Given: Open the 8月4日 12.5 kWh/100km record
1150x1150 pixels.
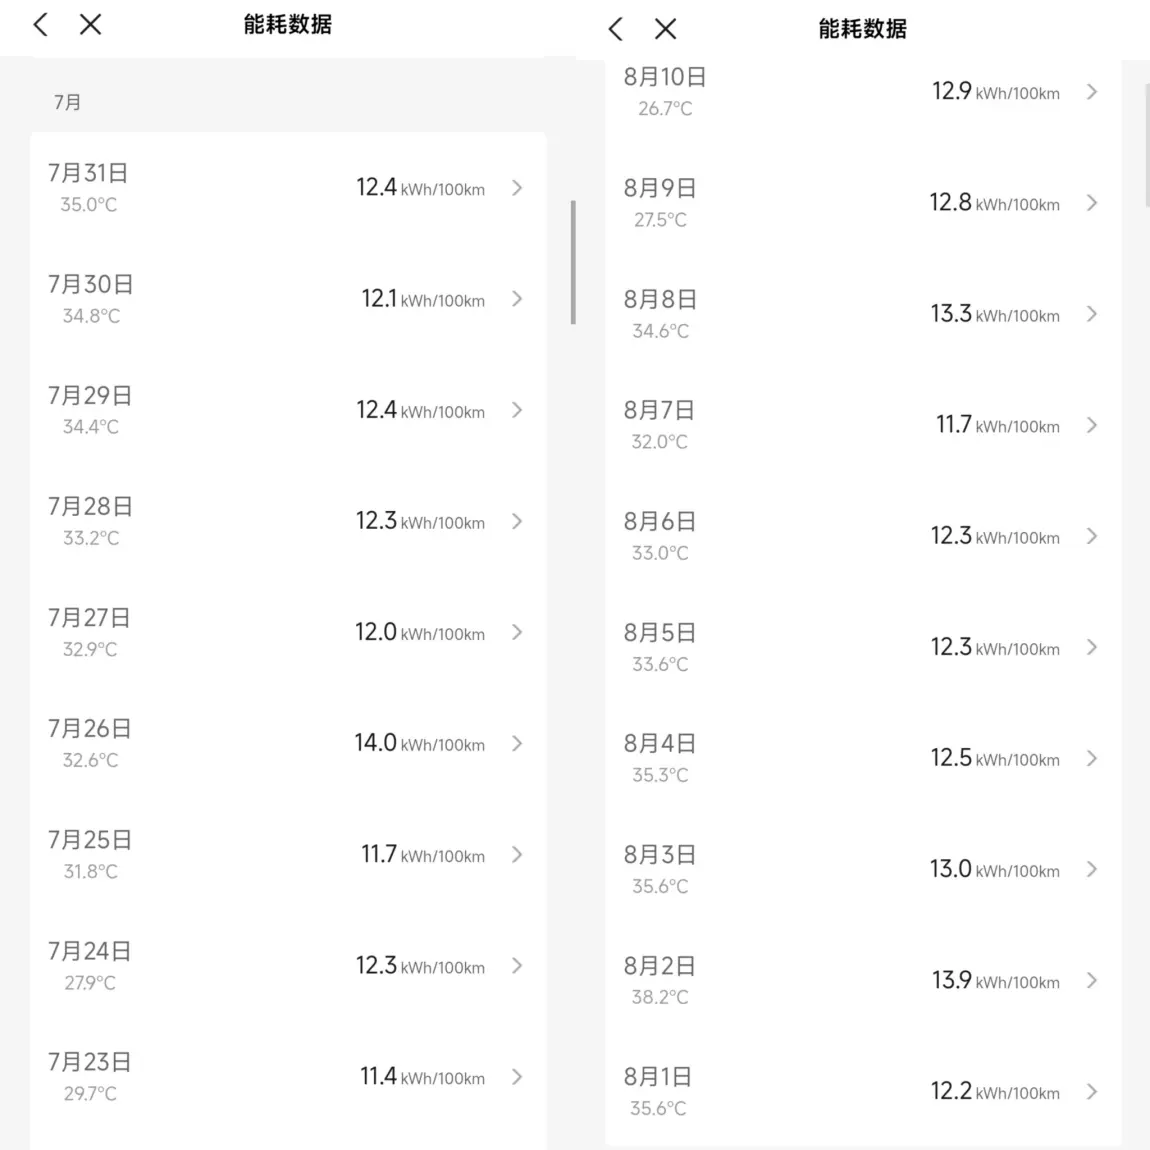Looking at the screenshot, I should click(x=863, y=758).
